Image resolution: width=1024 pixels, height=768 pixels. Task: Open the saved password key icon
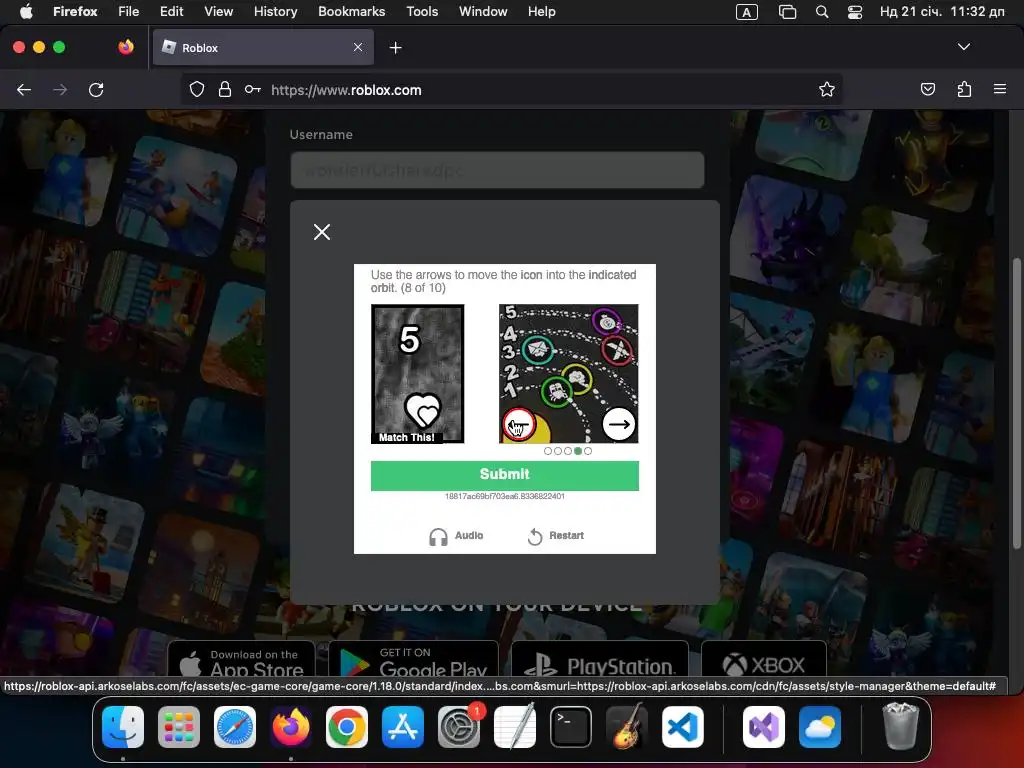[x=253, y=89]
